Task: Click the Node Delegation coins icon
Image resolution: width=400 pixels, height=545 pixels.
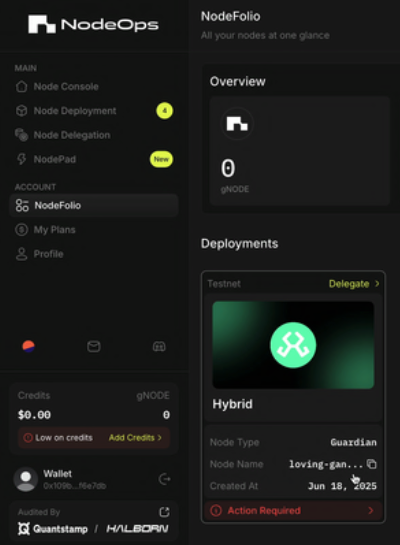Action: [22, 135]
